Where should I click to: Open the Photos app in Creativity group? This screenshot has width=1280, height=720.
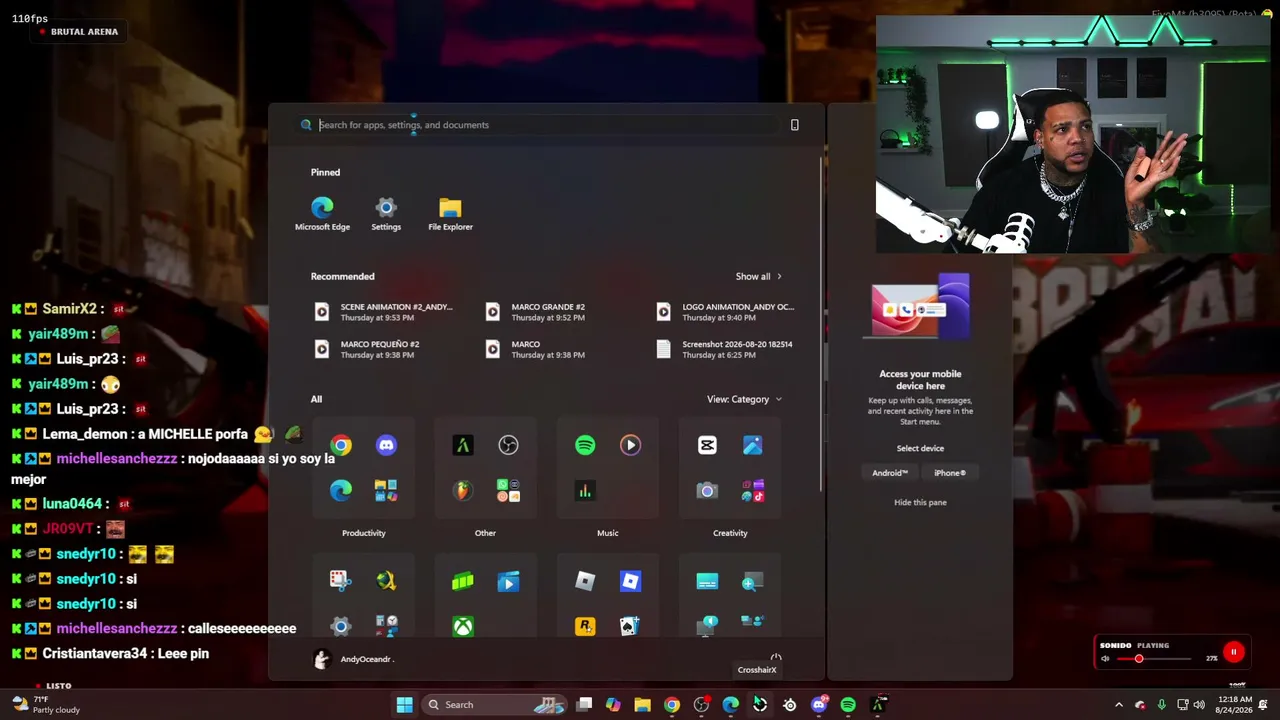pyautogui.click(x=752, y=445)
